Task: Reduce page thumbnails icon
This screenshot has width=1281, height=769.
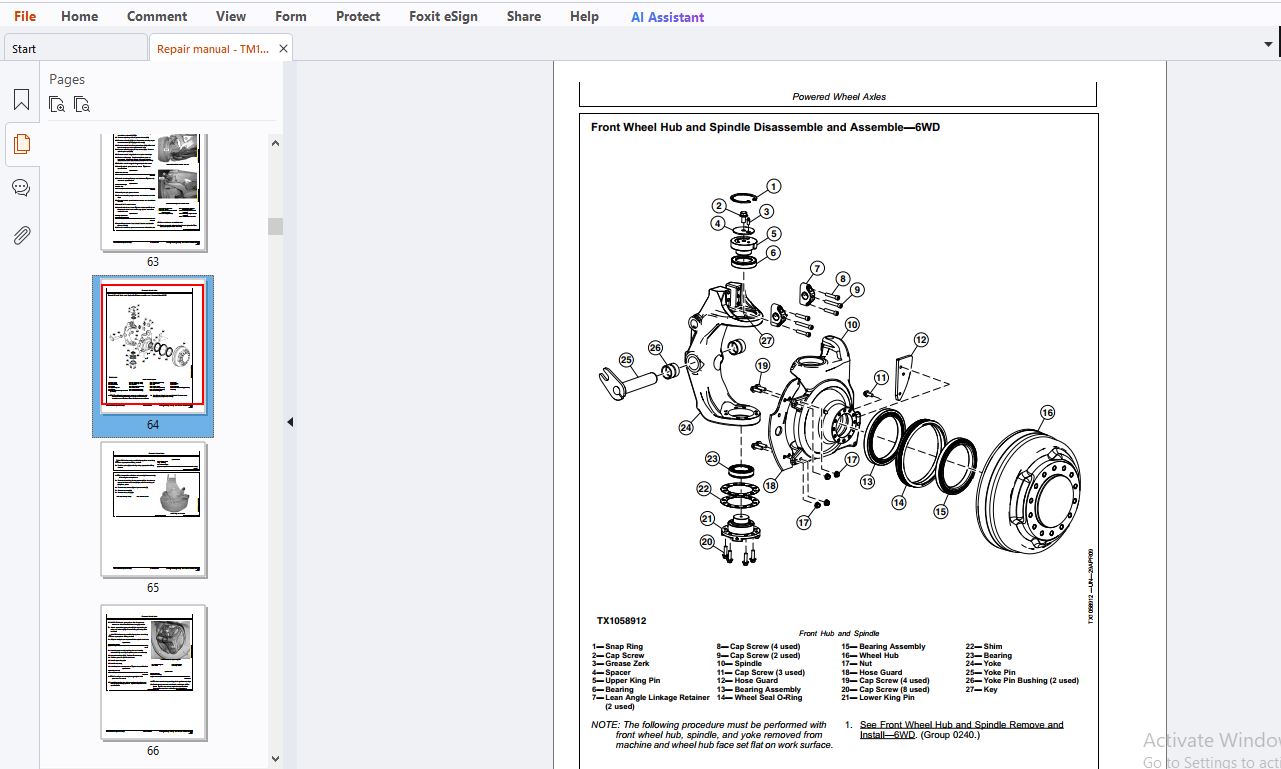Action: (x=82, y=104)
